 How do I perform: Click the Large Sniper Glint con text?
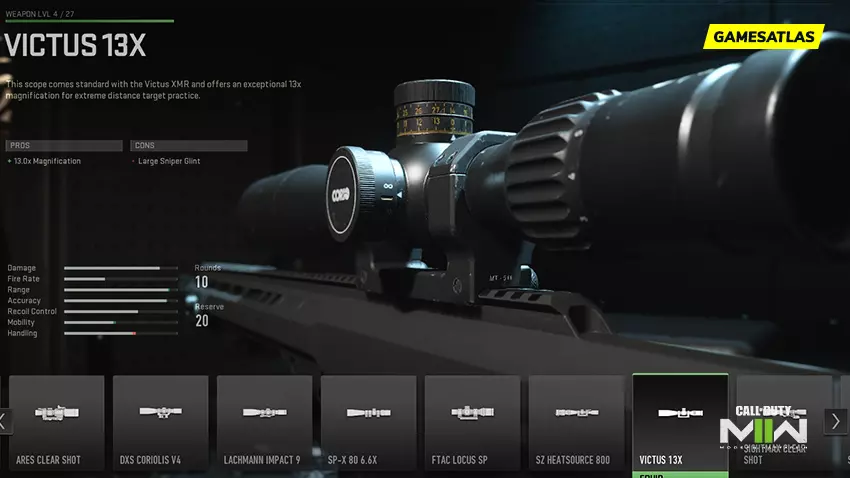point(169,161)
